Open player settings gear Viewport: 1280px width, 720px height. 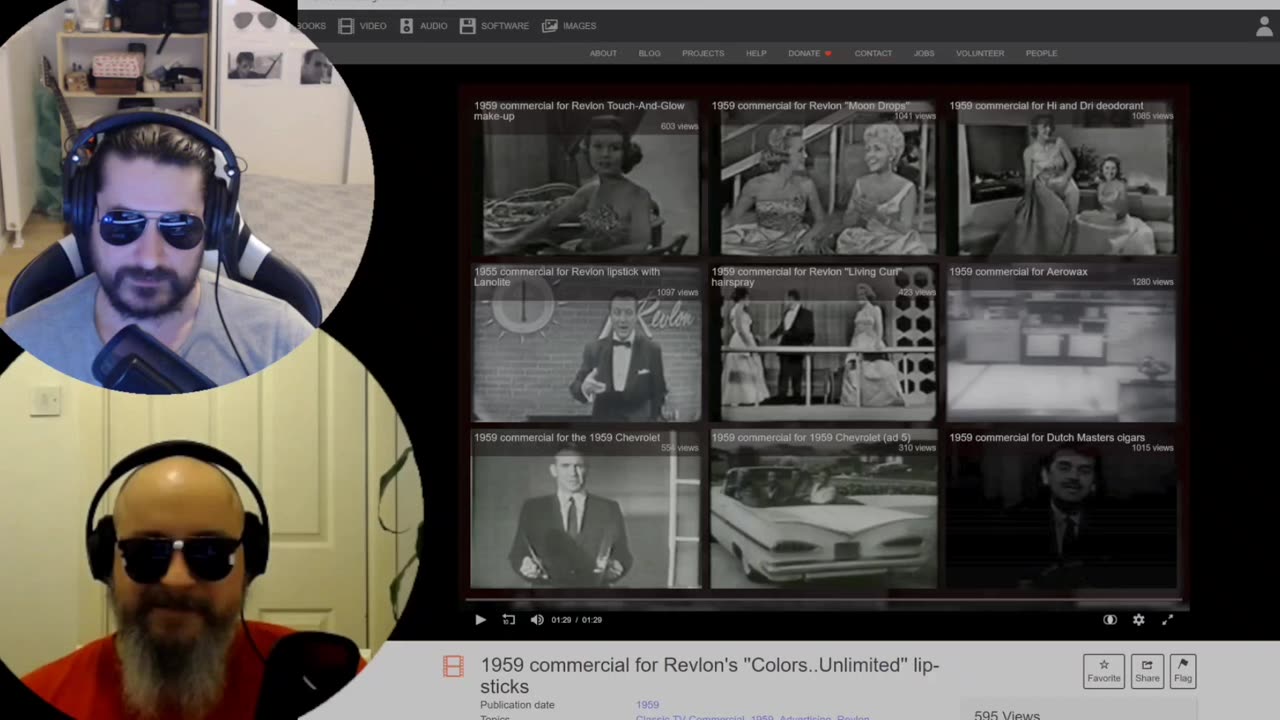click(x=1138, y=620)
